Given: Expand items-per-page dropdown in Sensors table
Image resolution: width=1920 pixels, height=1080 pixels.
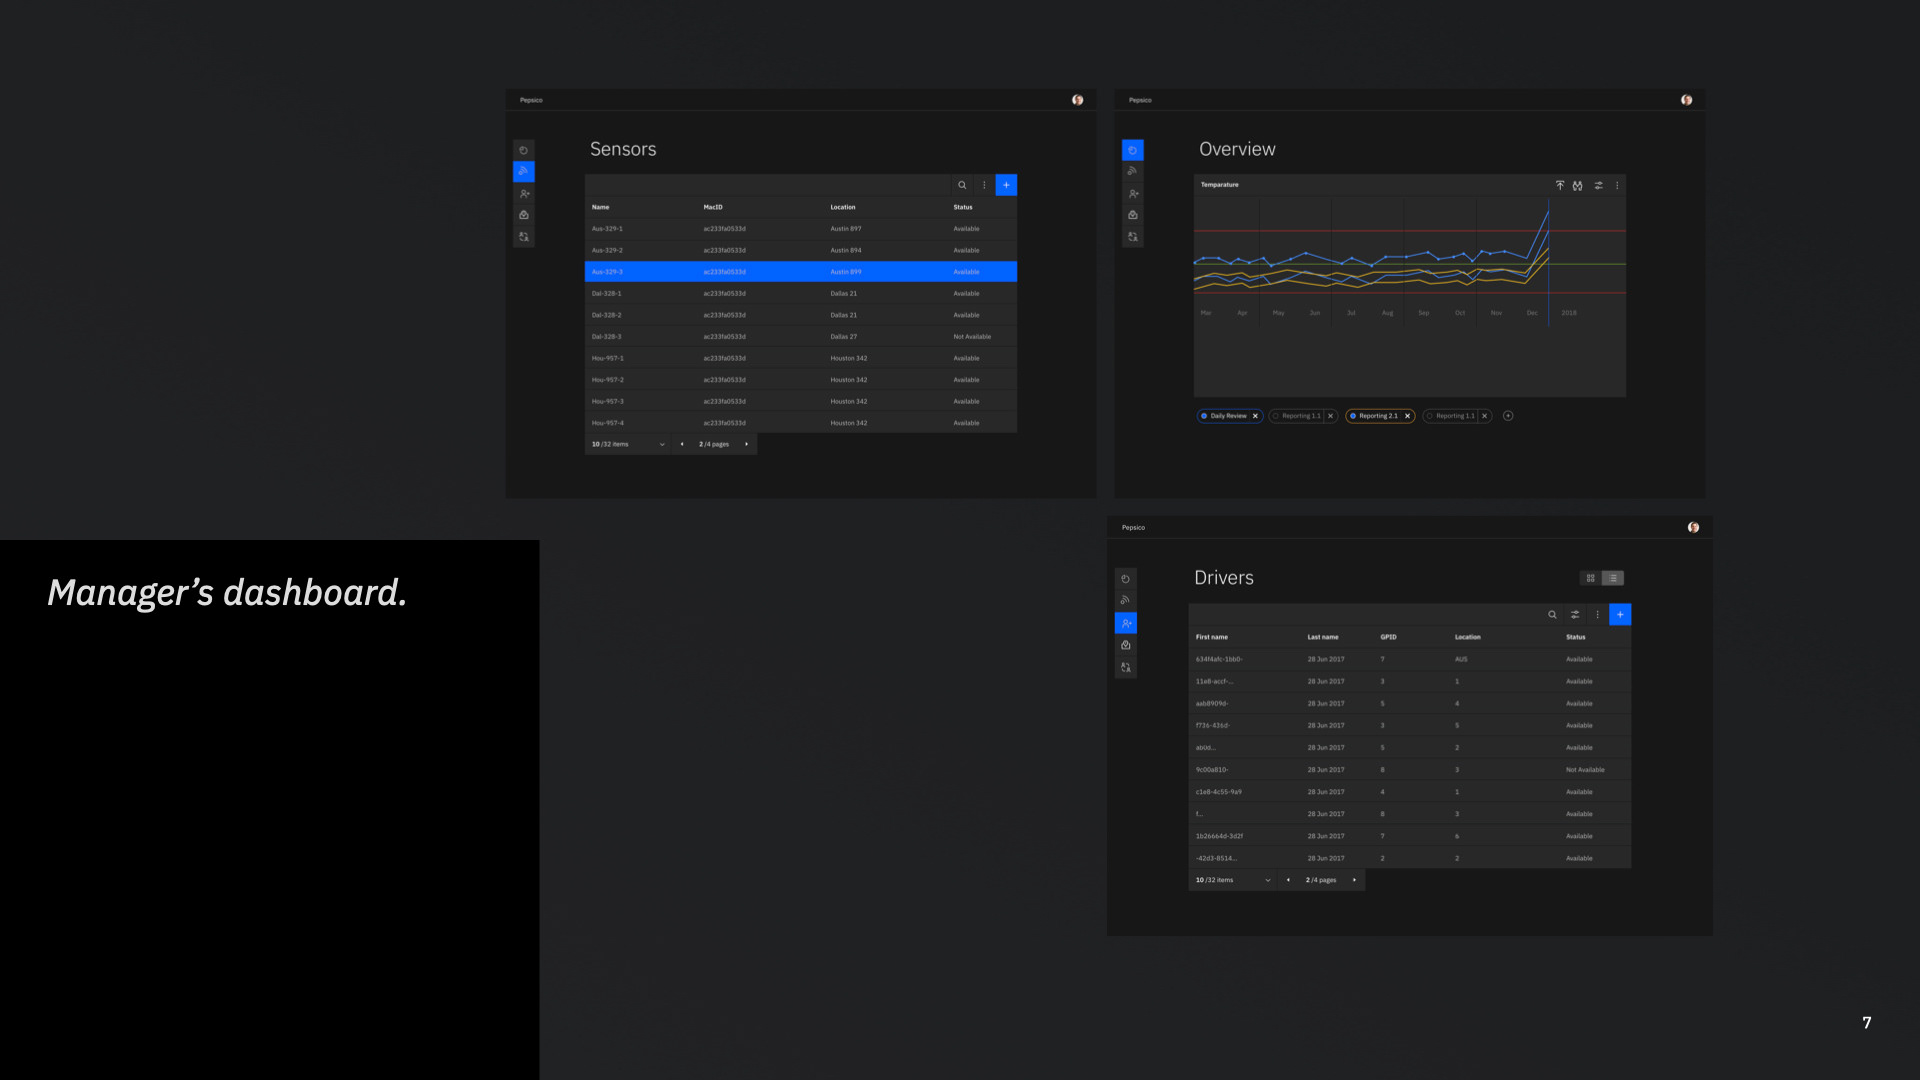Looking at the screenshot, I should (662, 445).
